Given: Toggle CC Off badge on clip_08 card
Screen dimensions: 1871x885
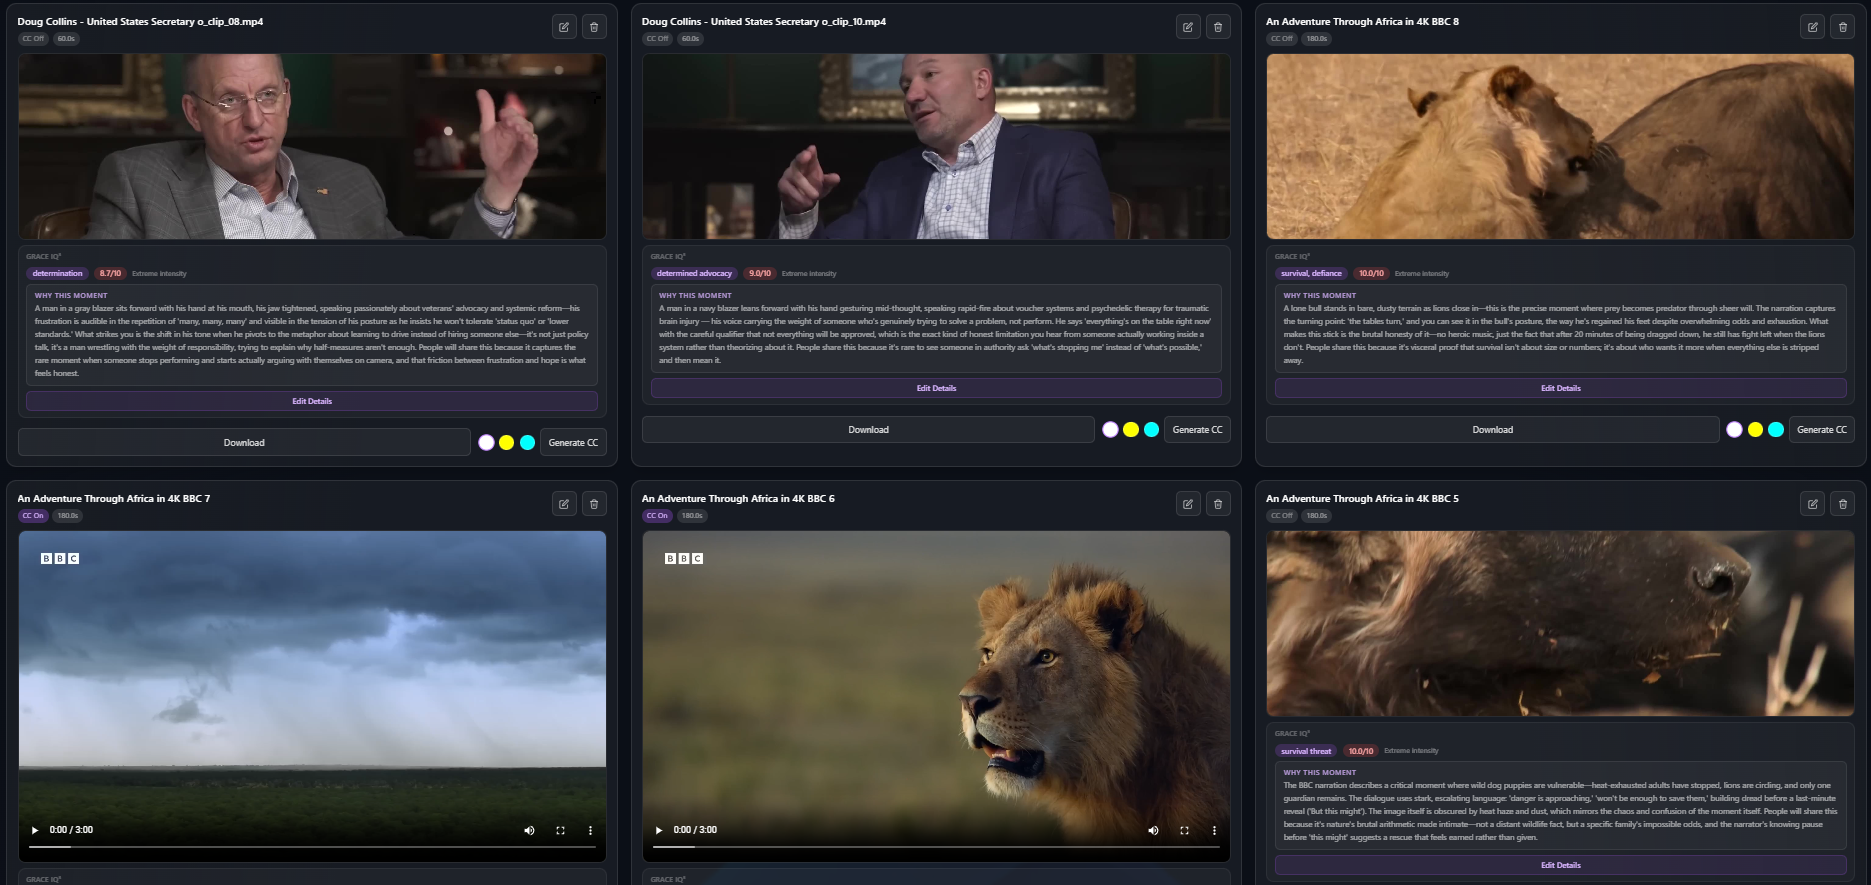Looking at the screenshot, I should (33, 39).
